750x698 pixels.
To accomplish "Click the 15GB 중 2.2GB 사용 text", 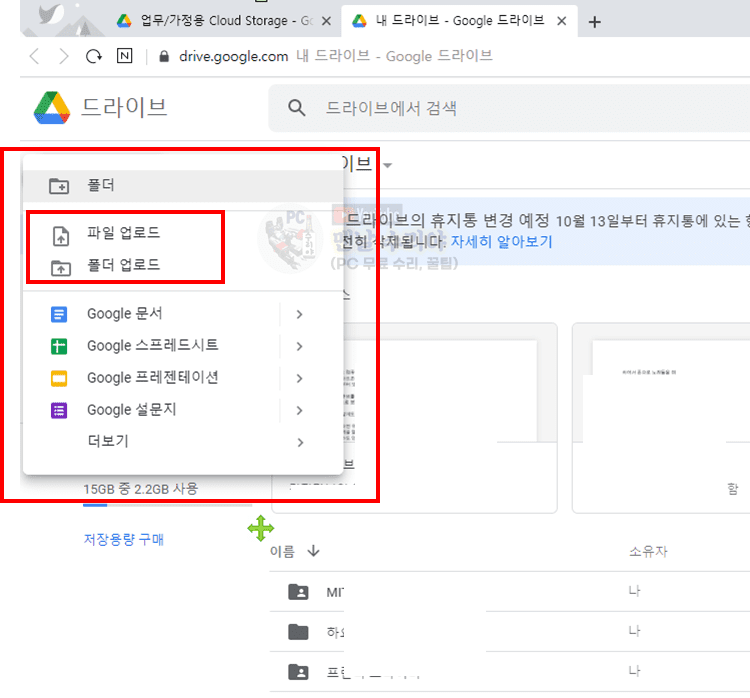I will (140, 489).
